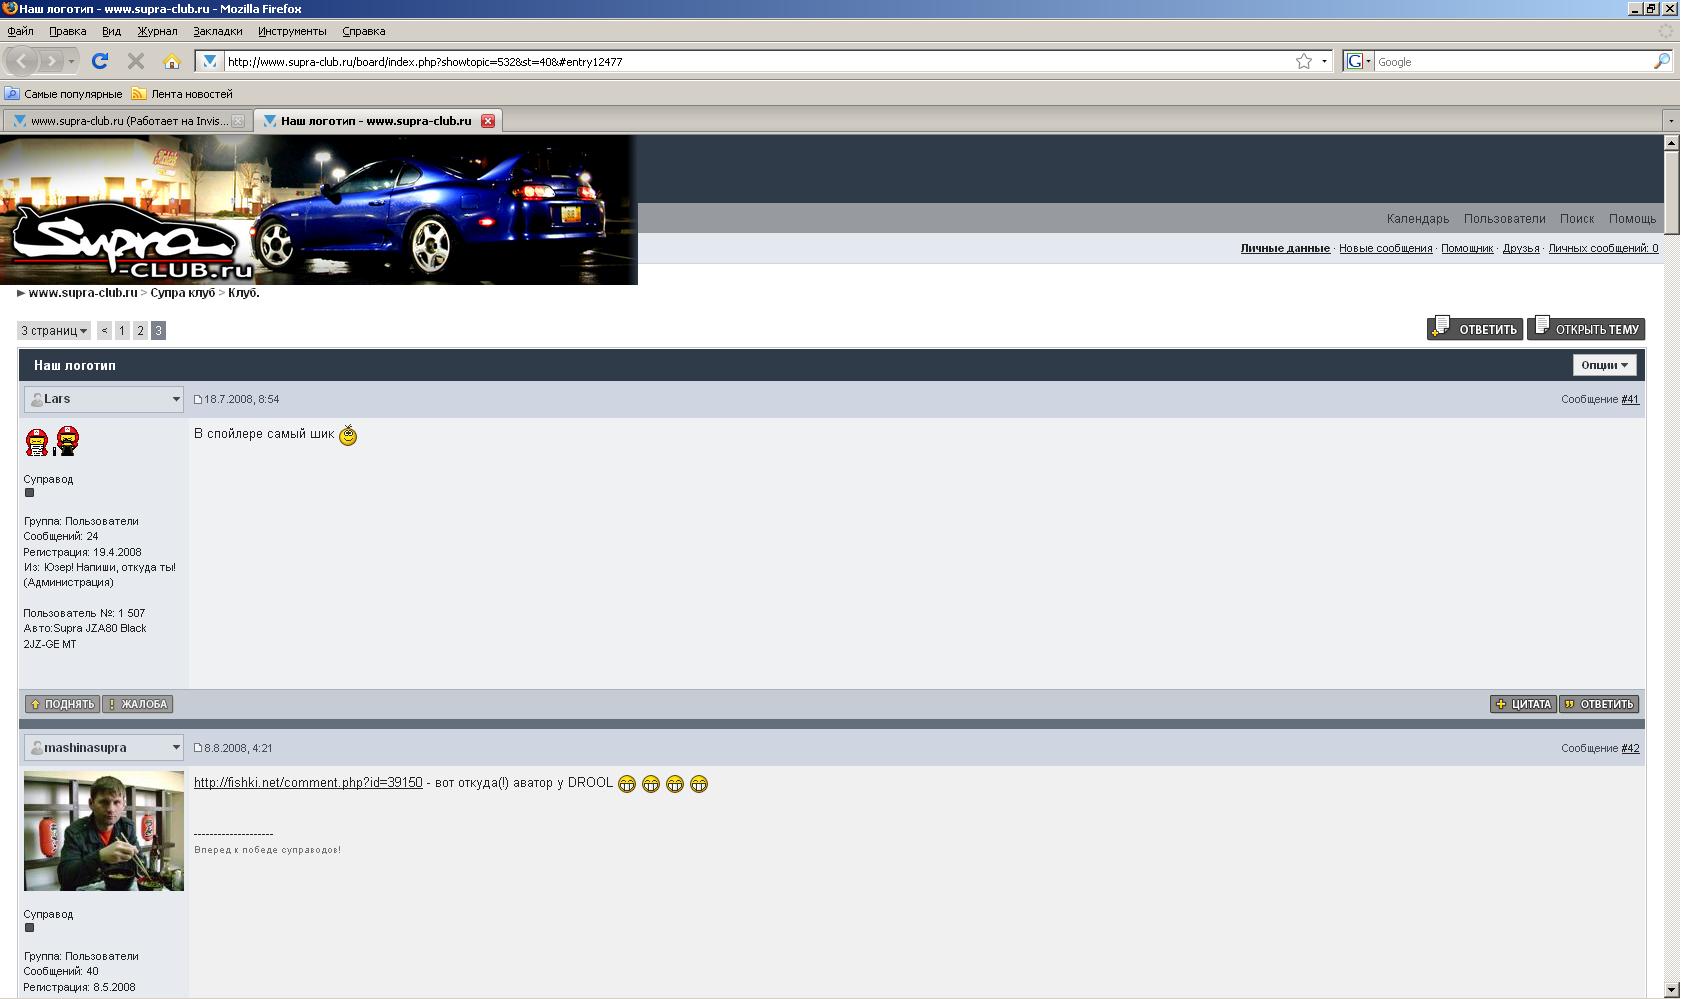This screenshot has height=999, width=1681.
Task: Open the 3 страниц page dropdown
Action: click(x=54, y=331)
